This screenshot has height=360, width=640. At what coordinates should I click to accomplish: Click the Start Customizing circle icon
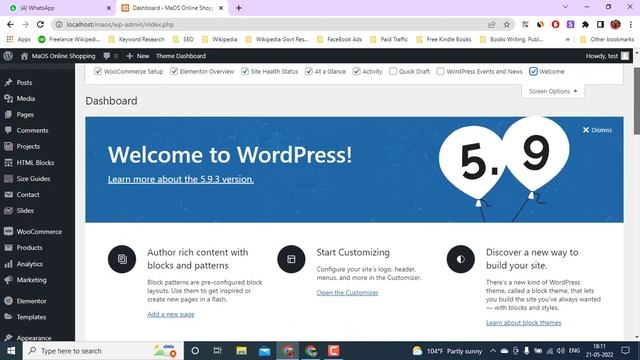[291, 259]
